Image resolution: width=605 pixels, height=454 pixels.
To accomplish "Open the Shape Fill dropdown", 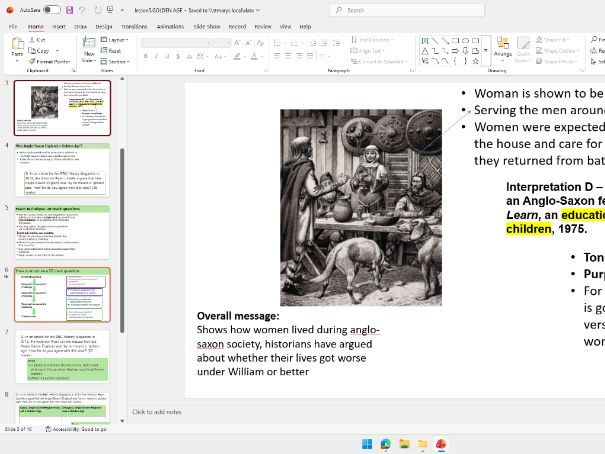I will (553, 40).
